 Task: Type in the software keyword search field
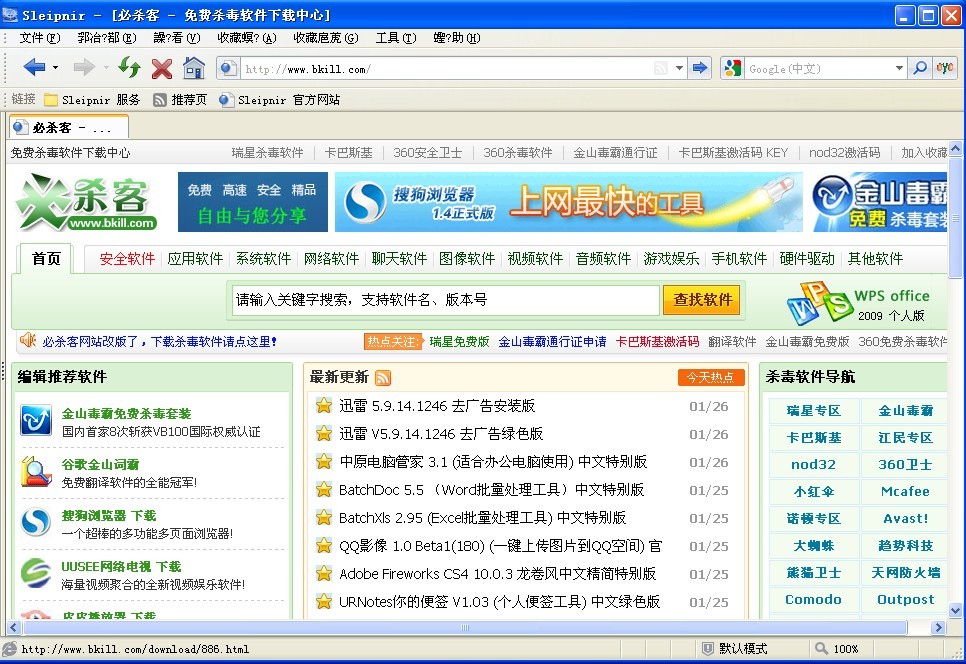pyautogui.click(x=445, y=299)
